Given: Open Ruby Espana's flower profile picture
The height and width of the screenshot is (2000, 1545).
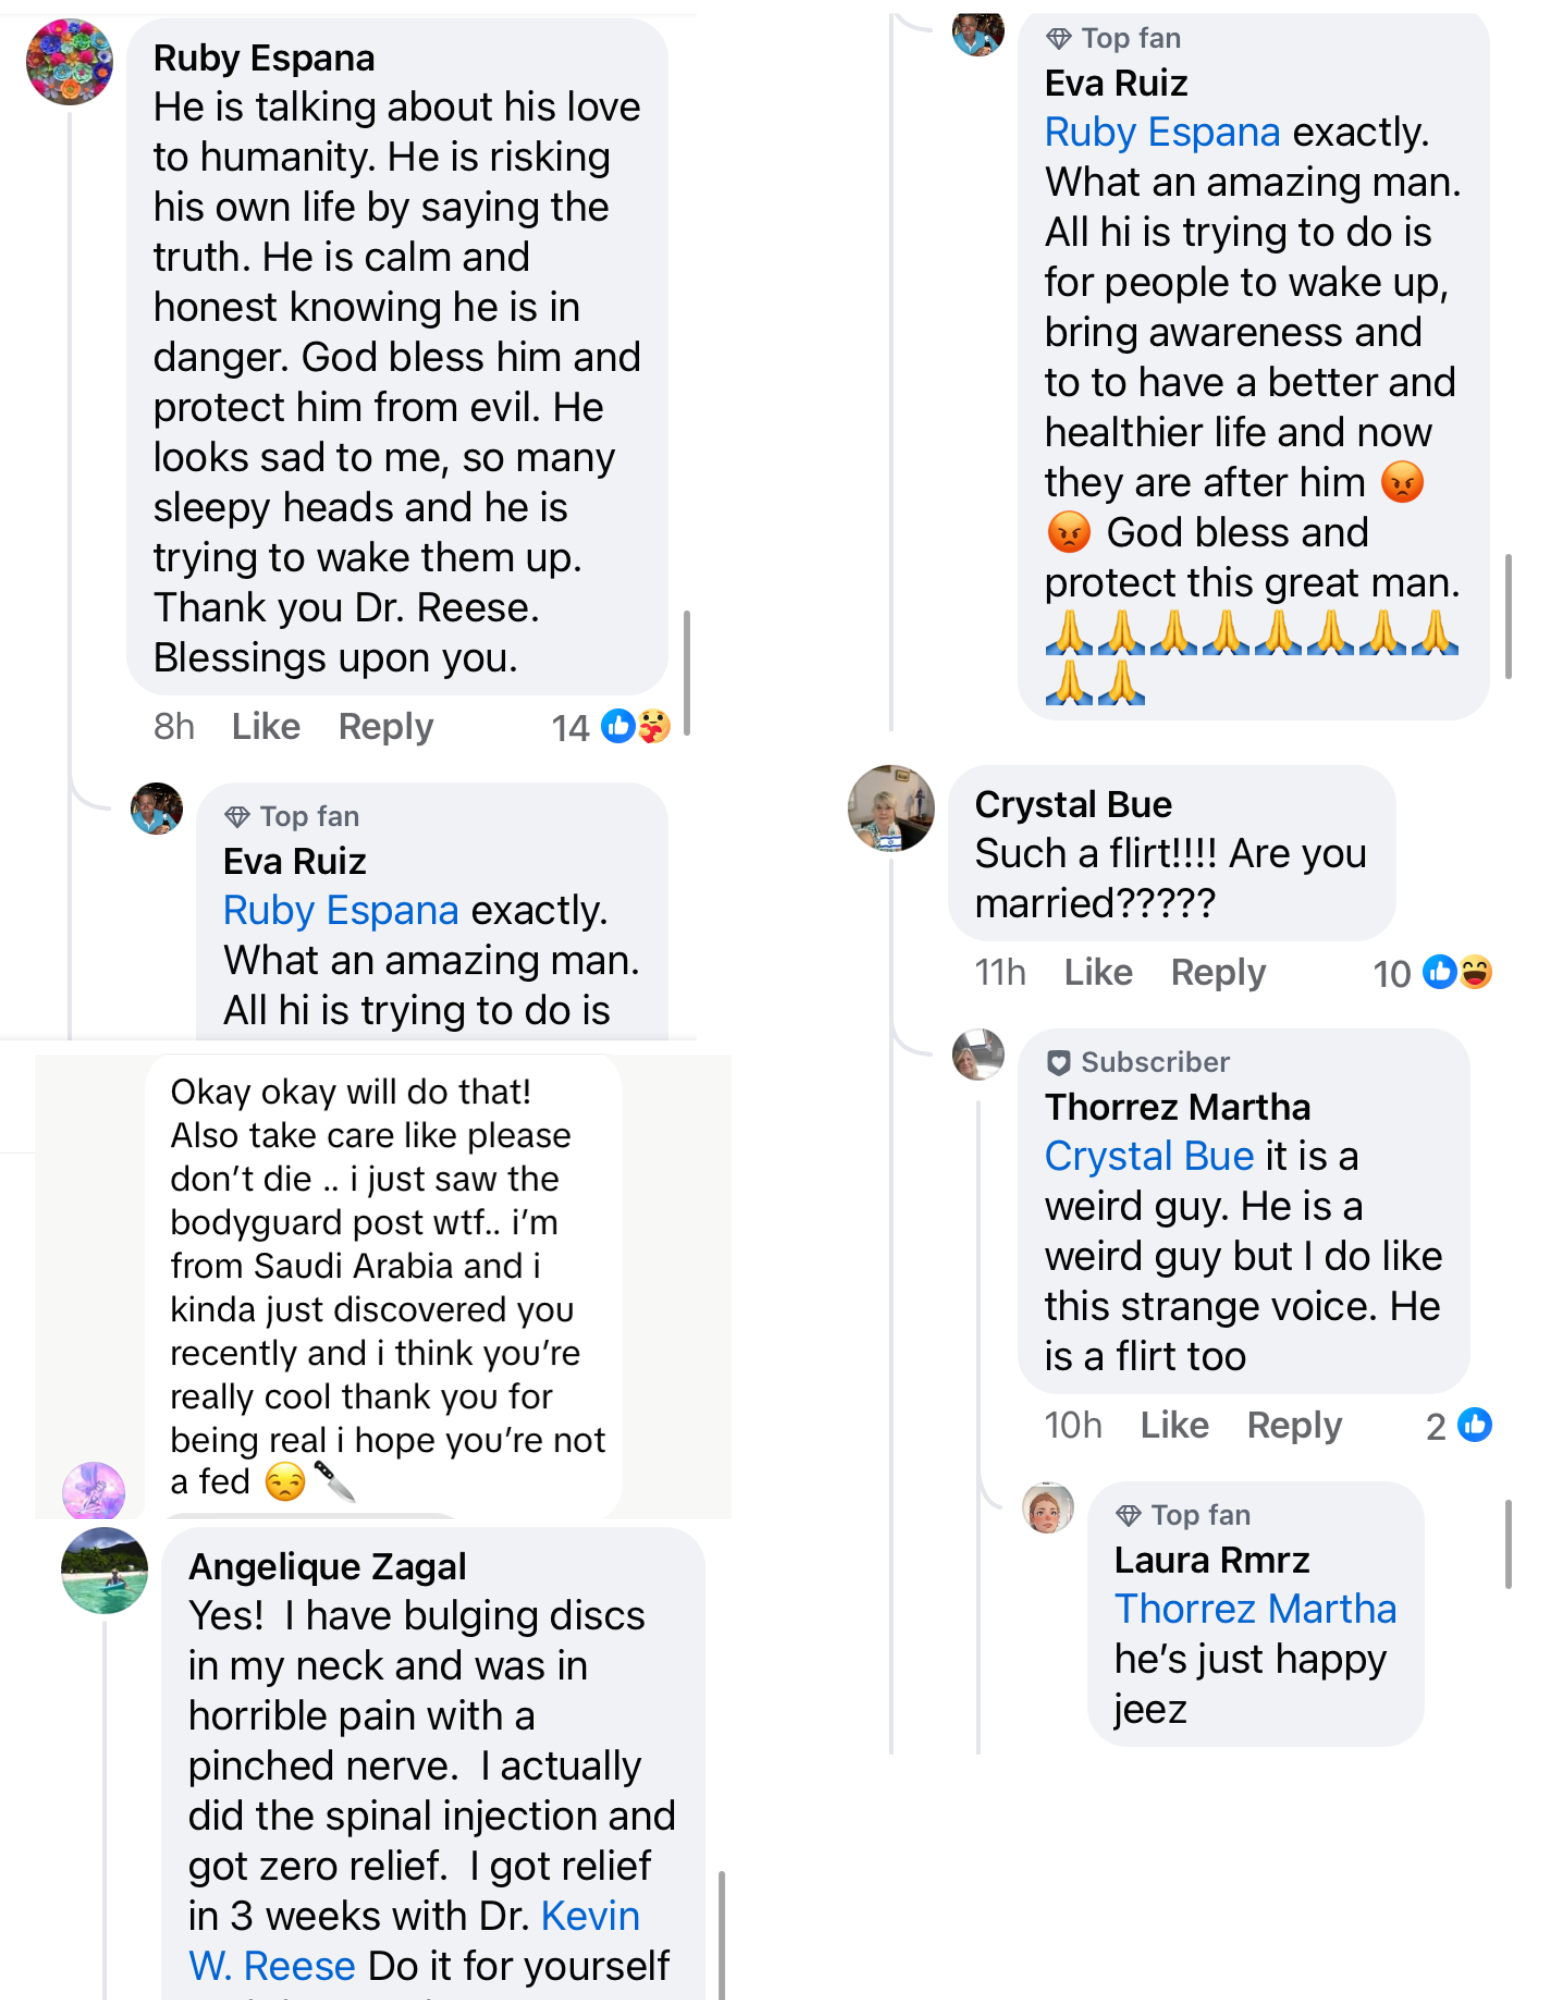Looking at the screenshot, I should click(69, 62).
